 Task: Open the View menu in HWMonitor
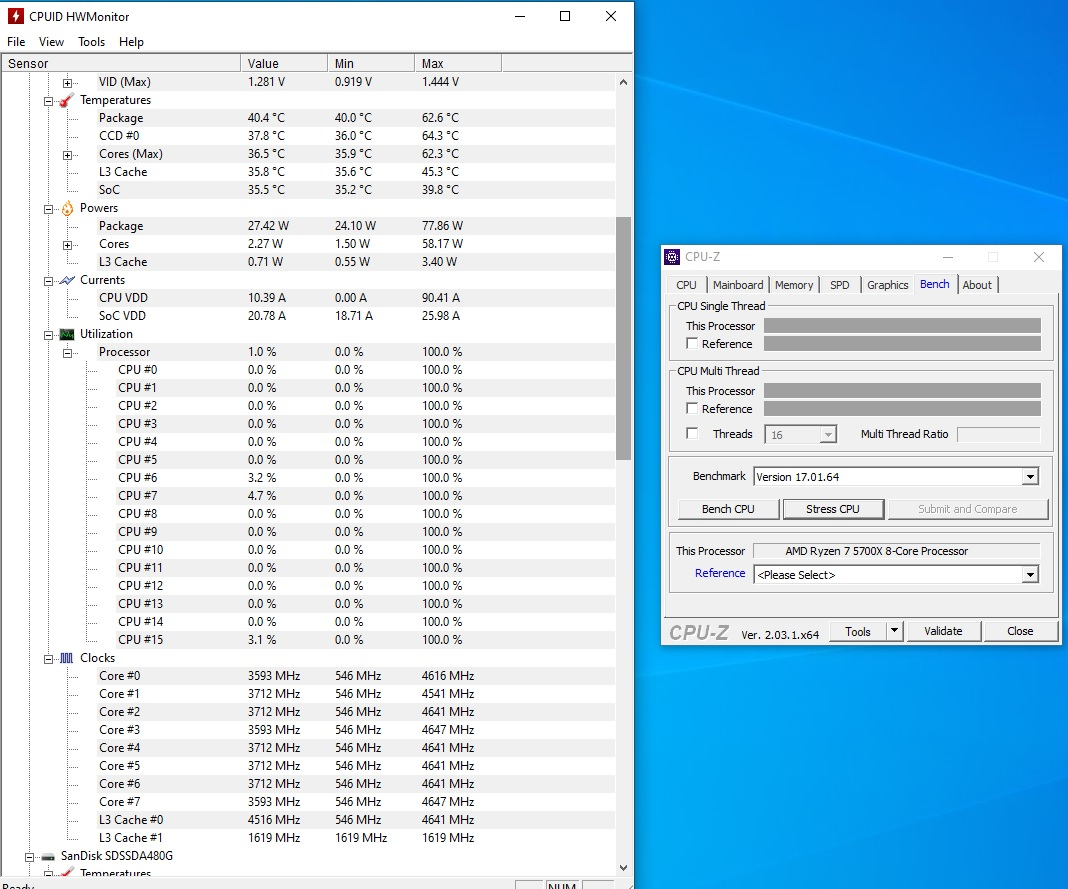(x=51, y=42)
